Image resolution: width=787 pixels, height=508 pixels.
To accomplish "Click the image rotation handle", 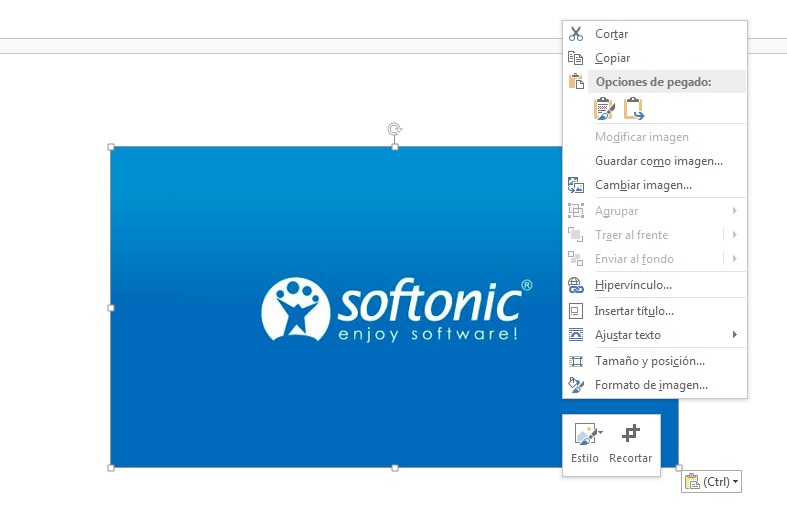I will click(395, 129).
